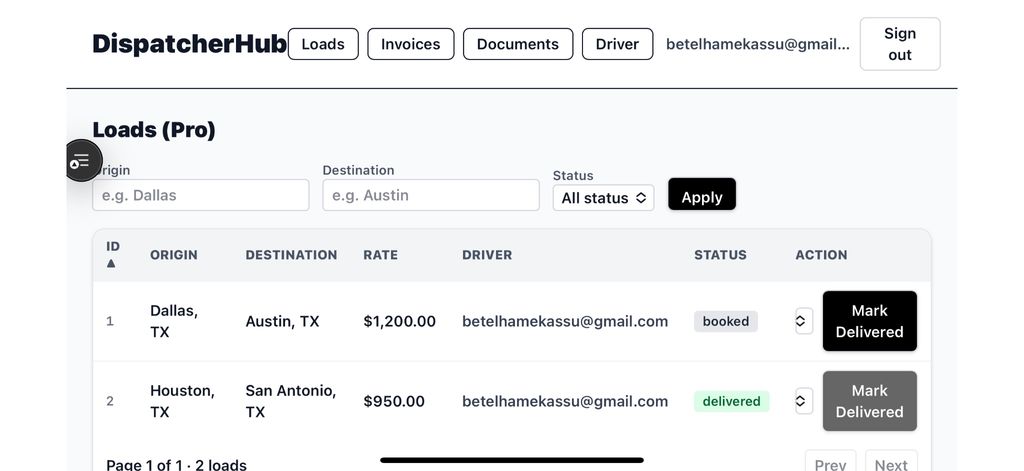The image size is (1024, 471).
Task: Click the booked status badge
Action: (x=726, y=321)
